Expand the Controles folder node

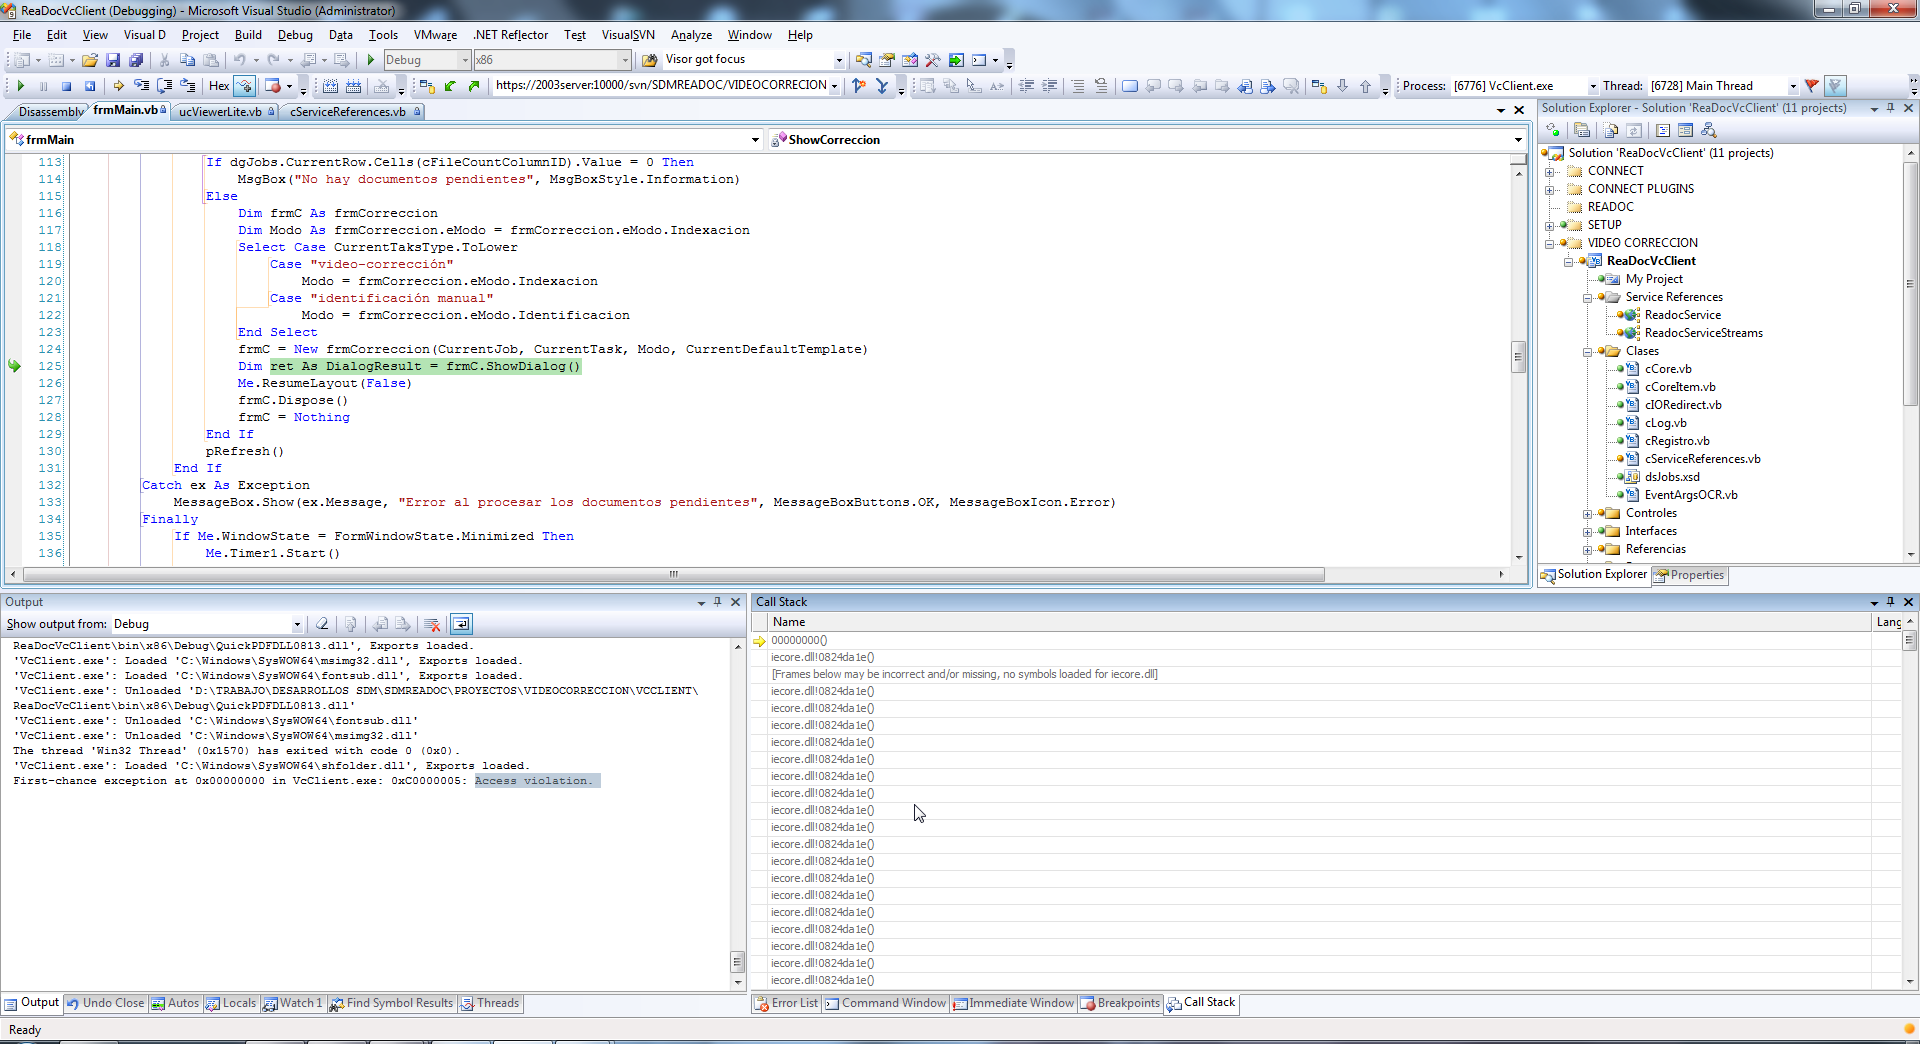pyautogui.click(x=1587, y=514)
